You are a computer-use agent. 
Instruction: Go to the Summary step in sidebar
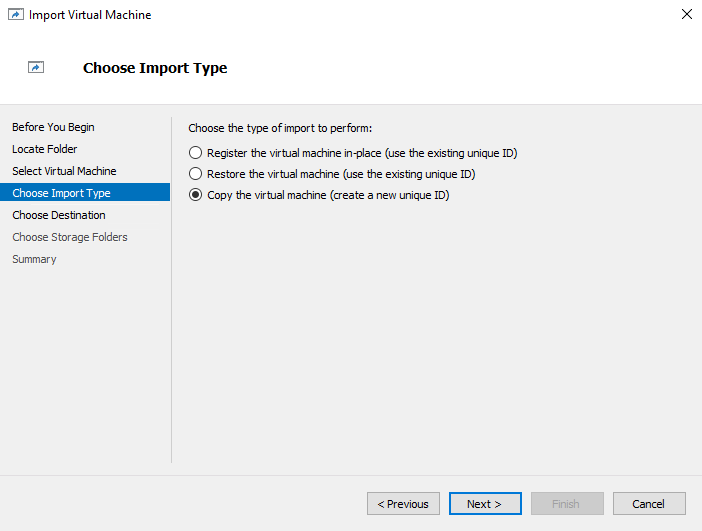point(34,259)
